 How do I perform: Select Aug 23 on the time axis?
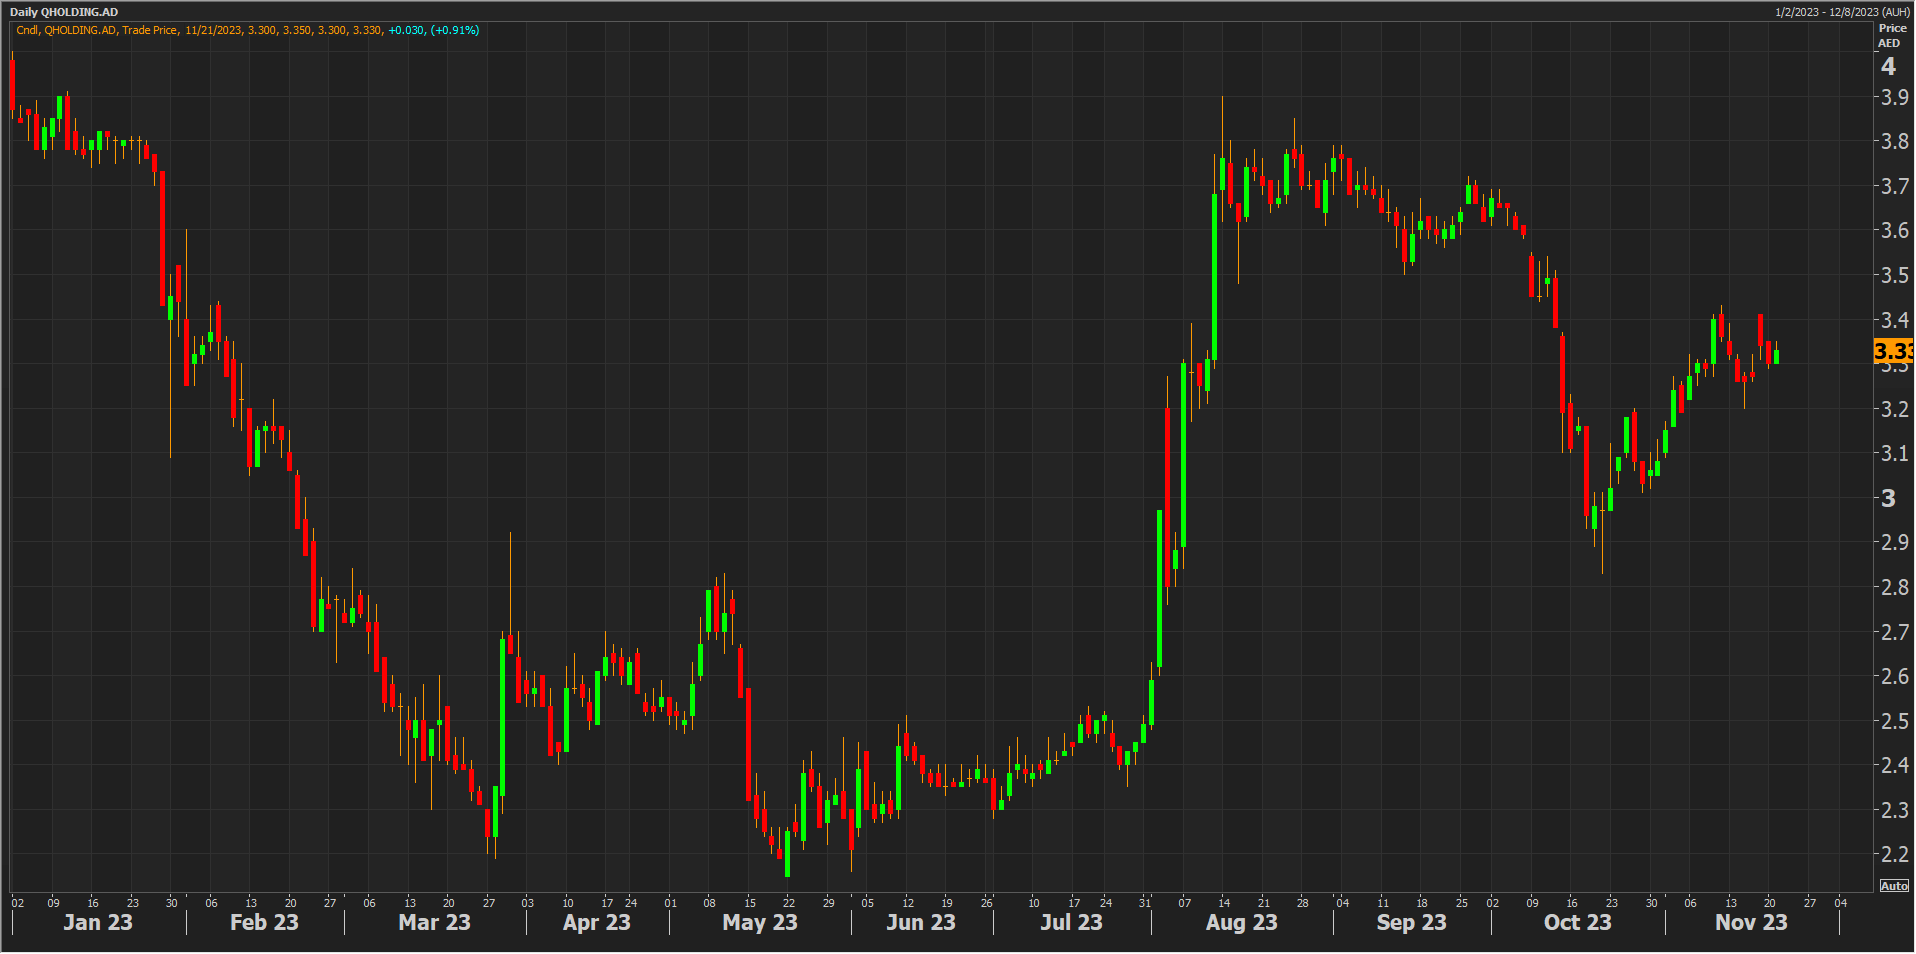pyautogui.click(x=1241, y=922)
